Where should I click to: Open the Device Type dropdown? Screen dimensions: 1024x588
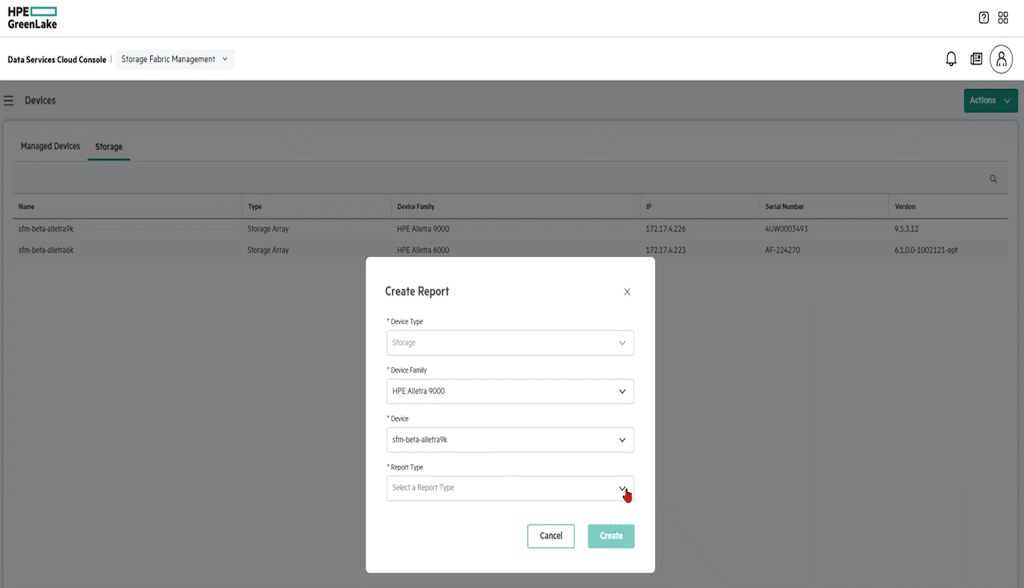tap(510, 343)
